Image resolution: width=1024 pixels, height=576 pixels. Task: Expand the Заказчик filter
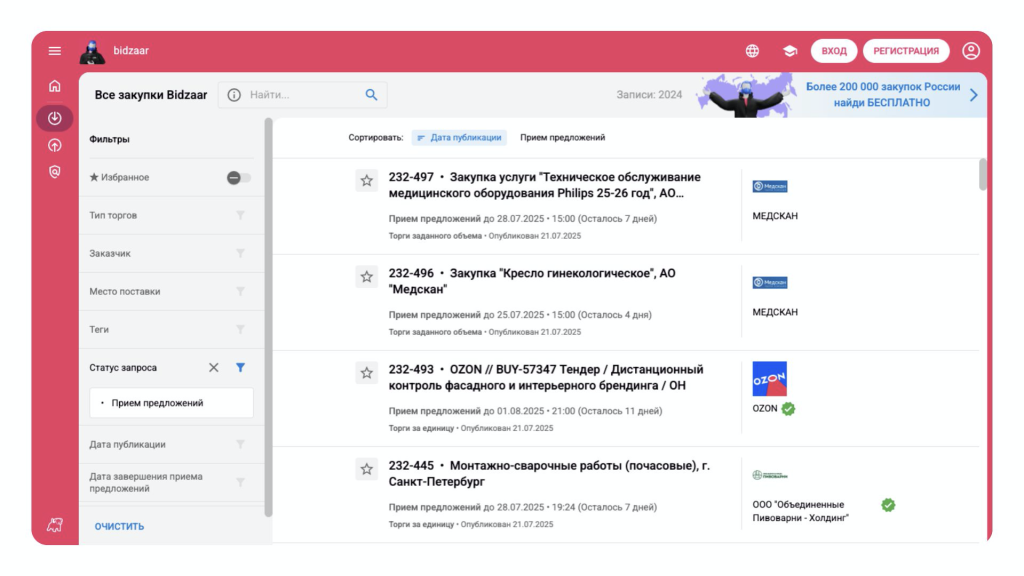point(171,253)
